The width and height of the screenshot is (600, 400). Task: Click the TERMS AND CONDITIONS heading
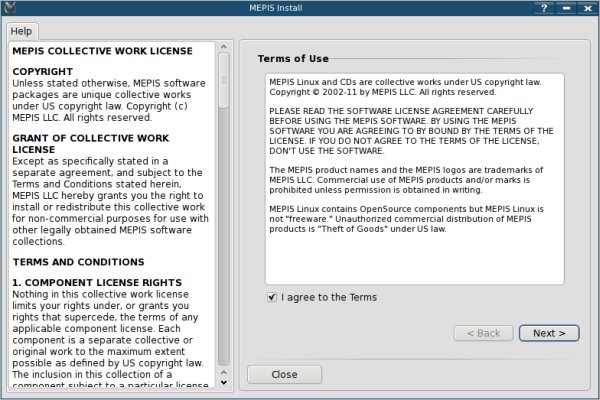tap(80, 261)
